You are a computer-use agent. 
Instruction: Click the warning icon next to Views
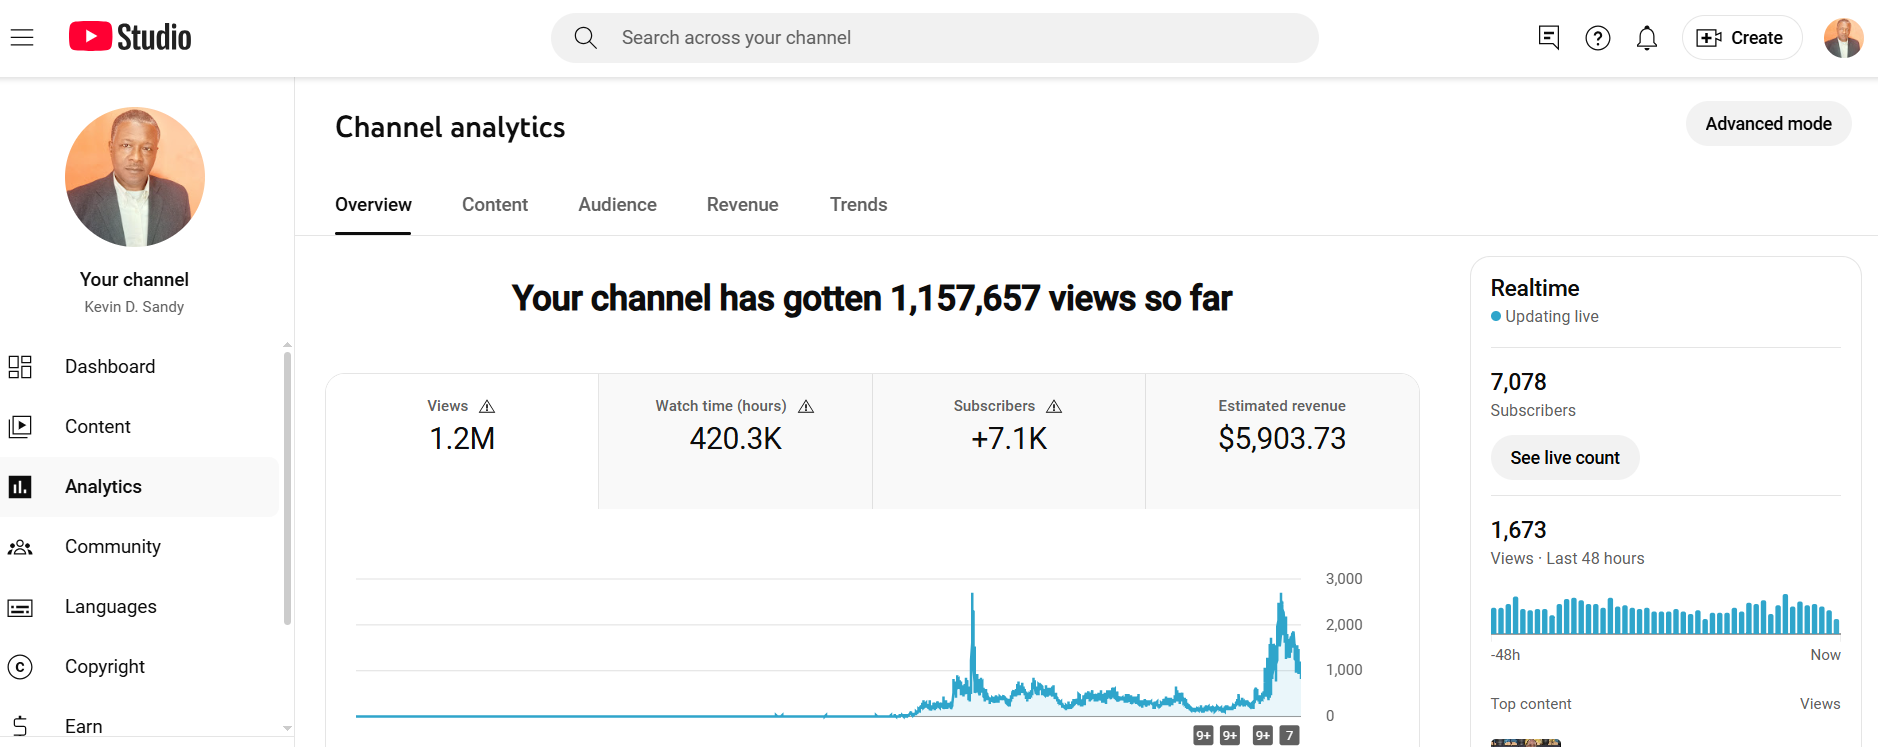pos(487,407)
